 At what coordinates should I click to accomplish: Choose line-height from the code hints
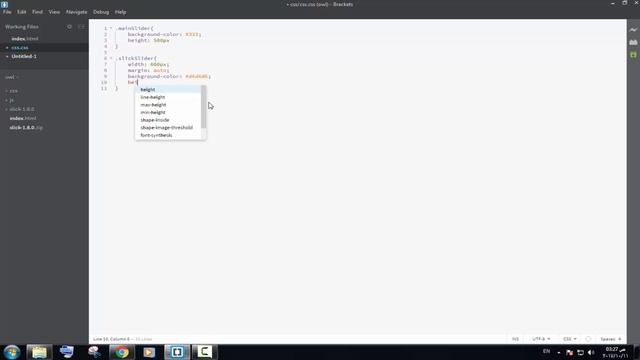[168, 97]
